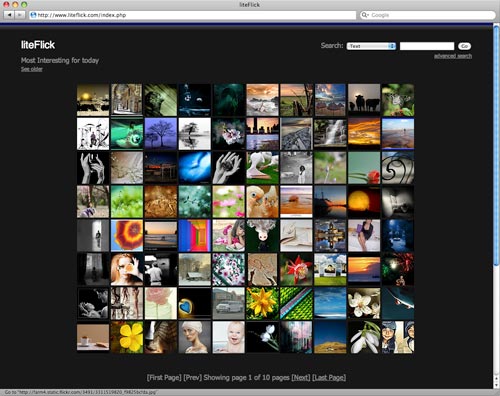The width and height of the screenshot is (500, 396).
Task: Click the liteFlick logo title
Action: click(38, 45)
